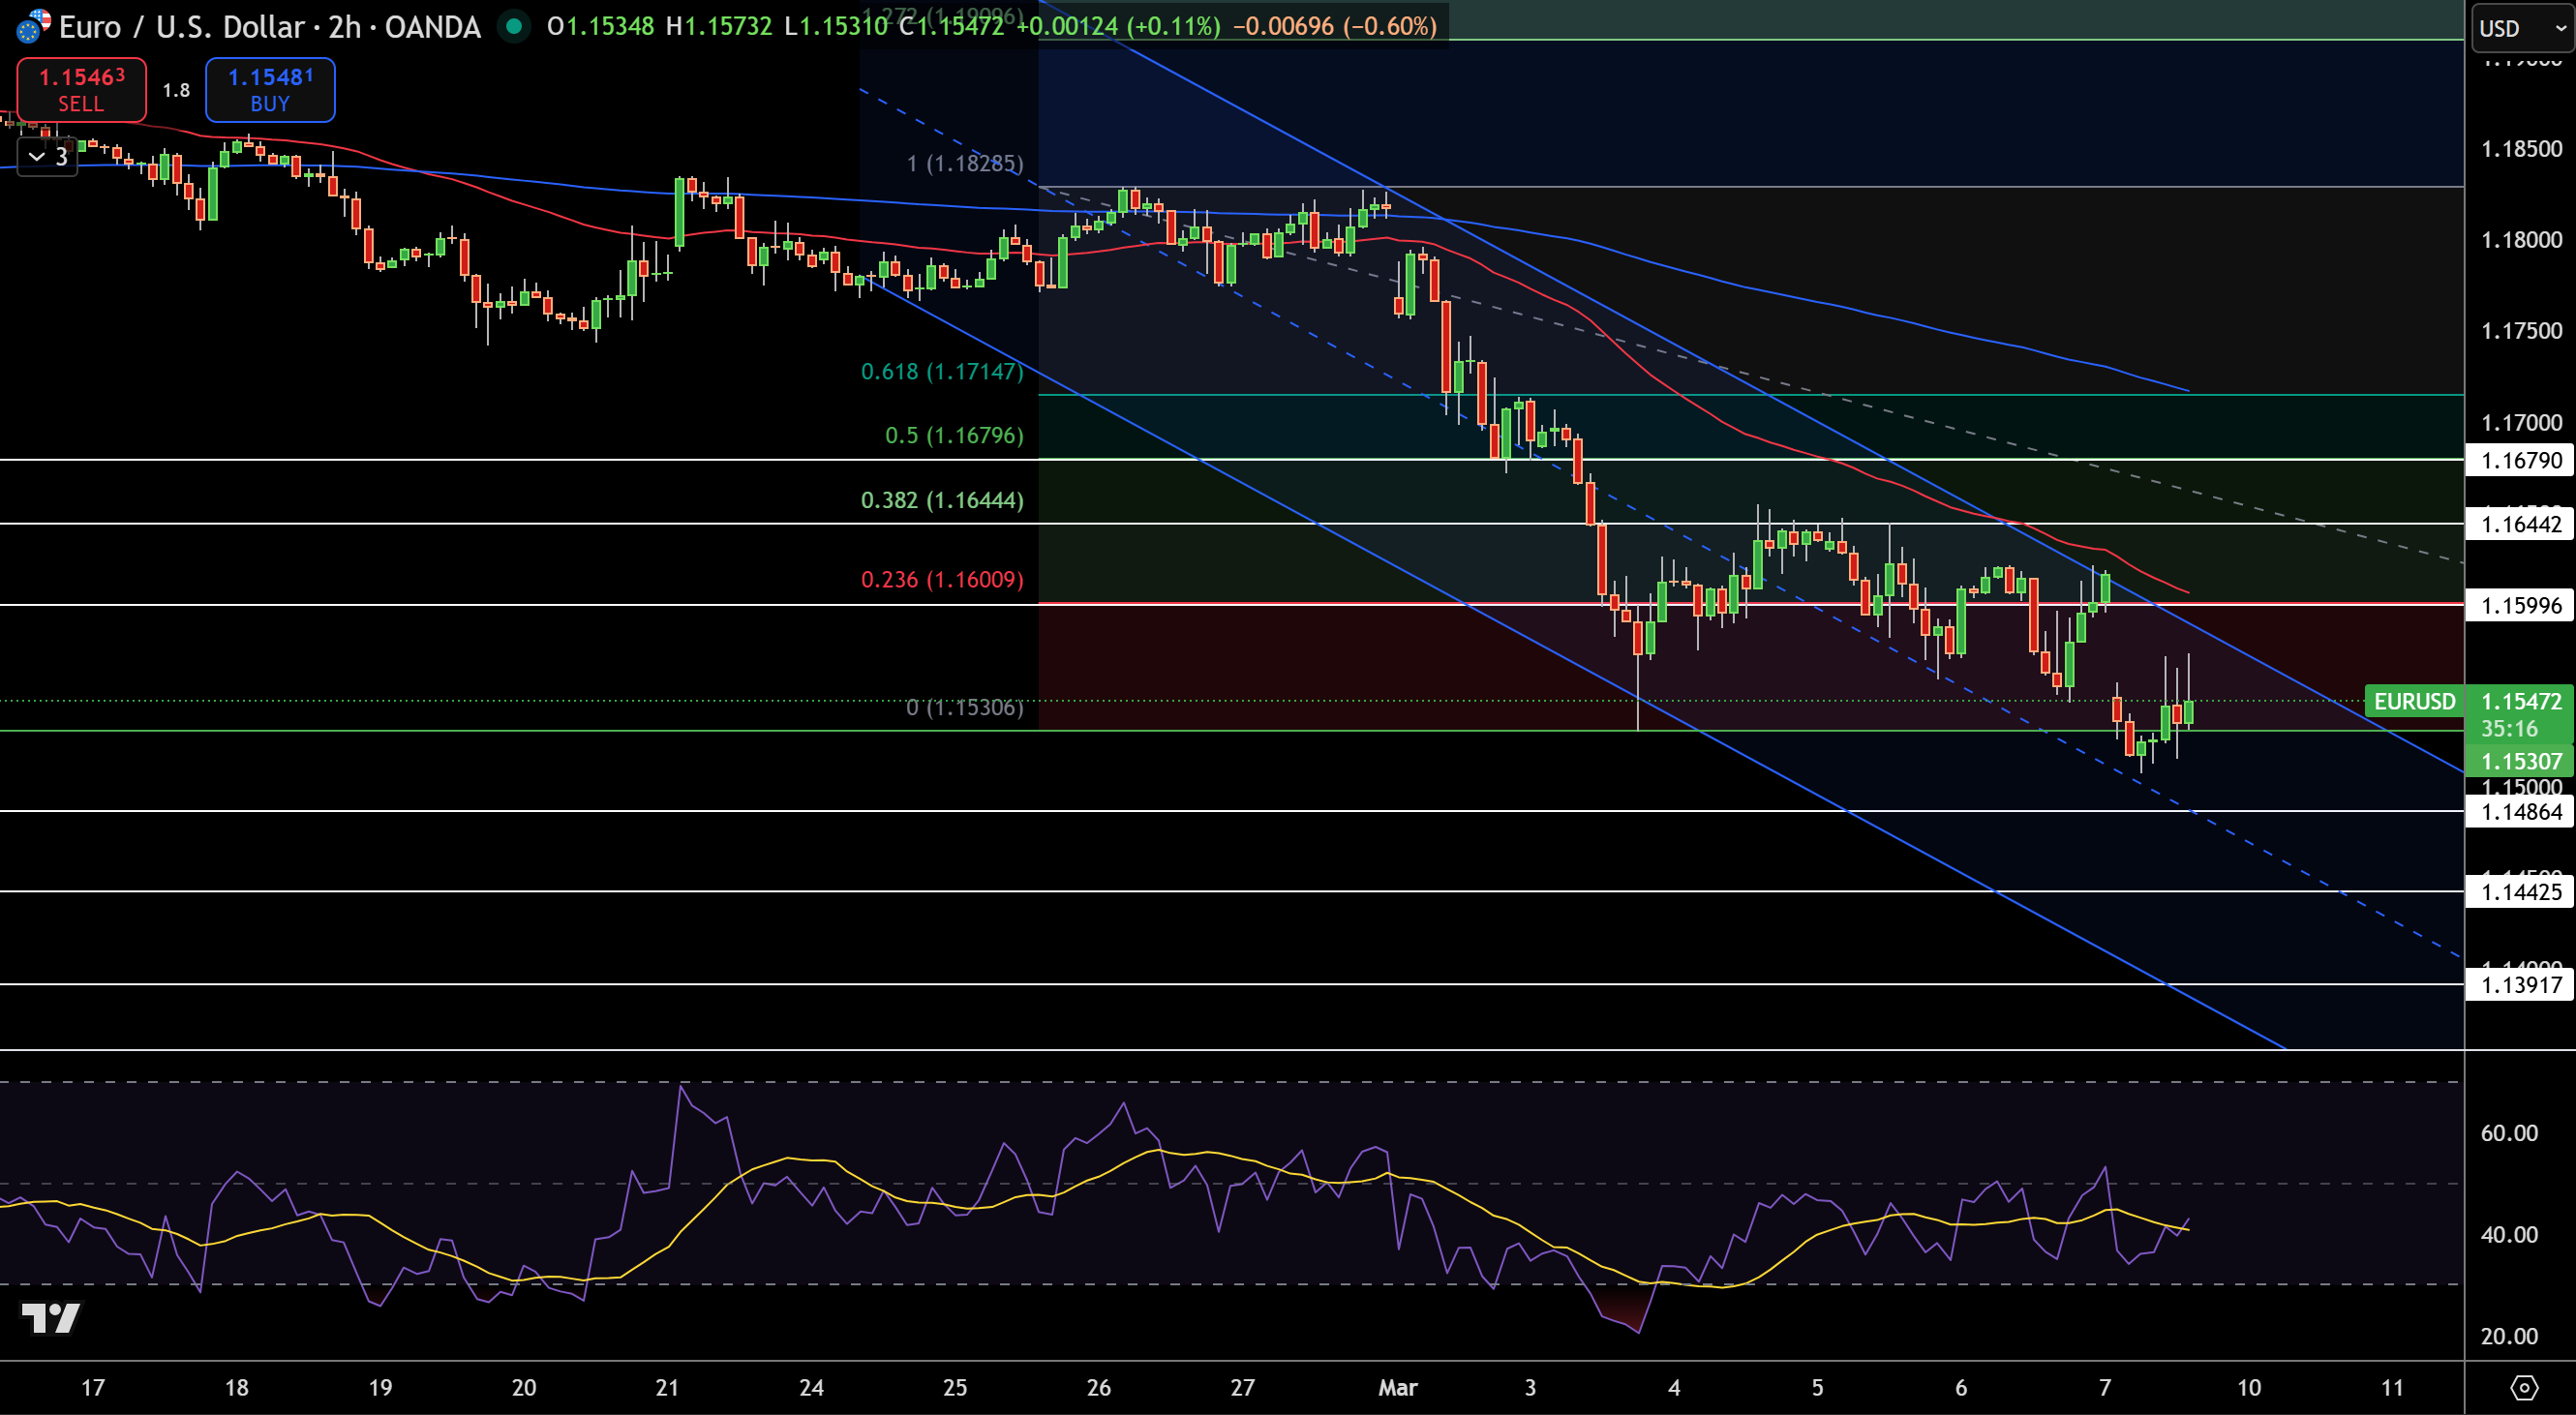Viewport: 2576px width, 1415px height.
Task: Click the 40.00 RSI scale label
Action: pyautogui.click(x=2509, y=1234)
